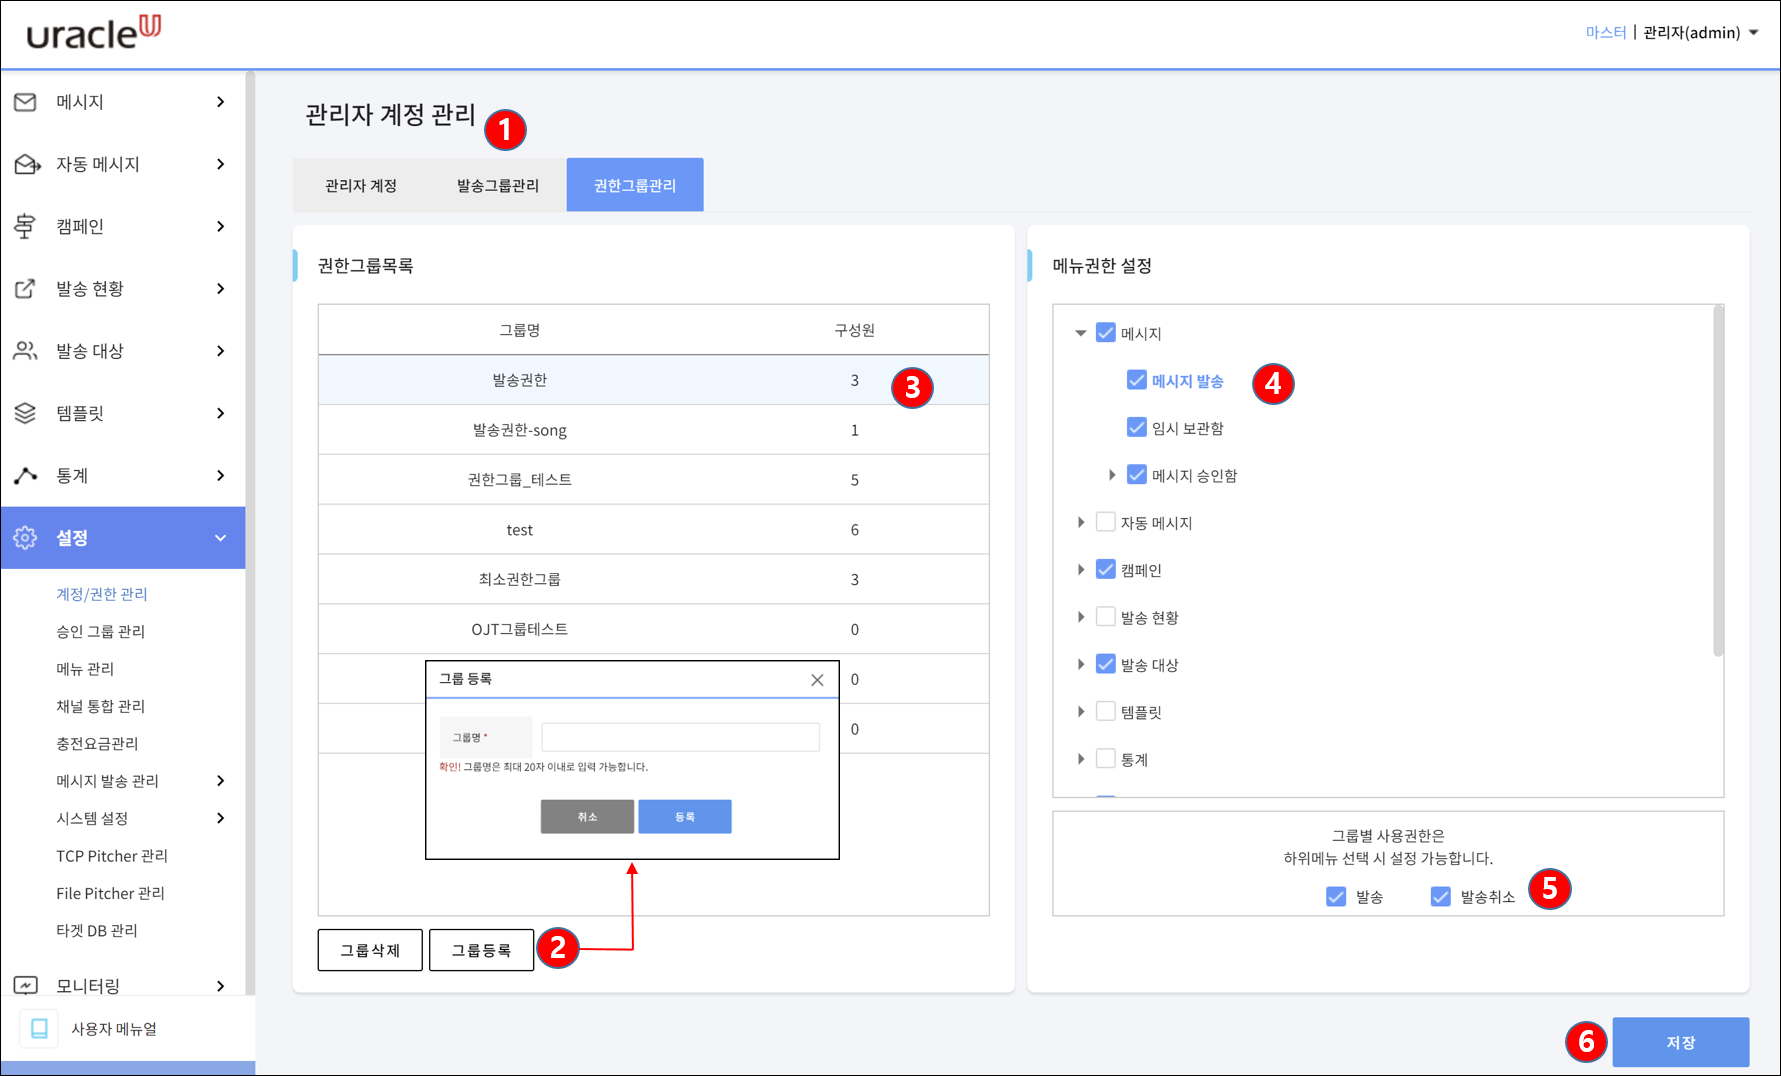This screenshot has width=1781, height=1076.
Task: Expand the 템플릿 tree node
Action: [x=1081, y=712]
